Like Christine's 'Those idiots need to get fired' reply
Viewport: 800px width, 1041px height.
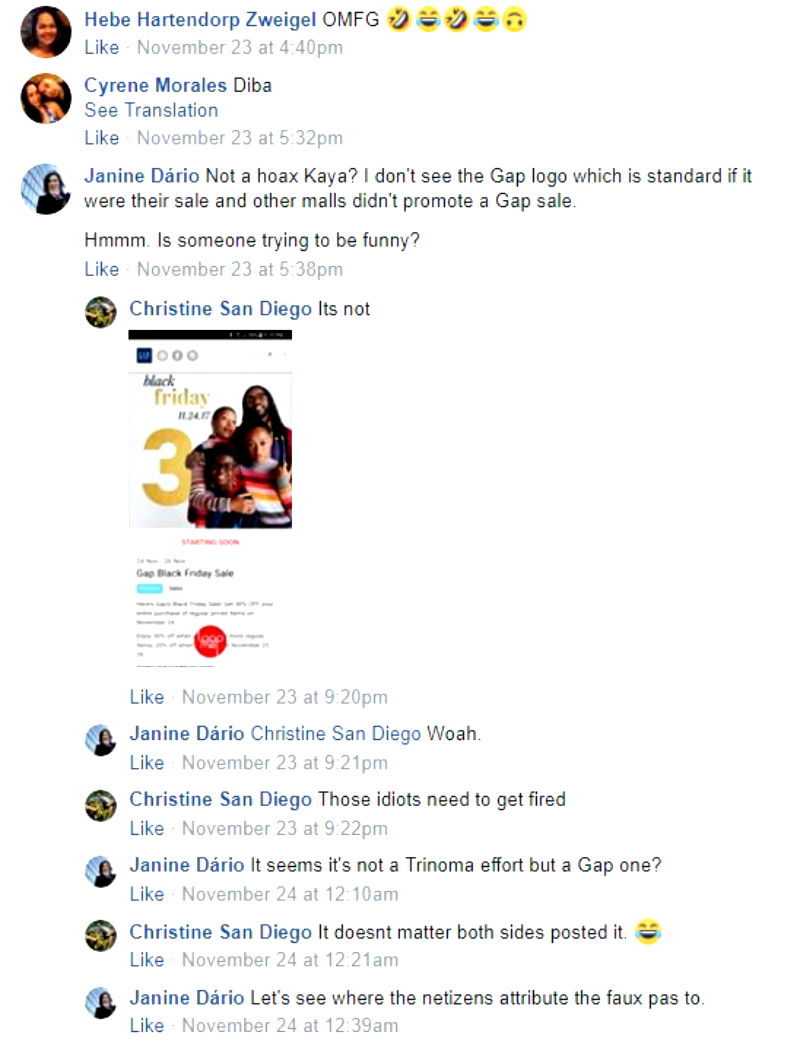tap(147, 829)
